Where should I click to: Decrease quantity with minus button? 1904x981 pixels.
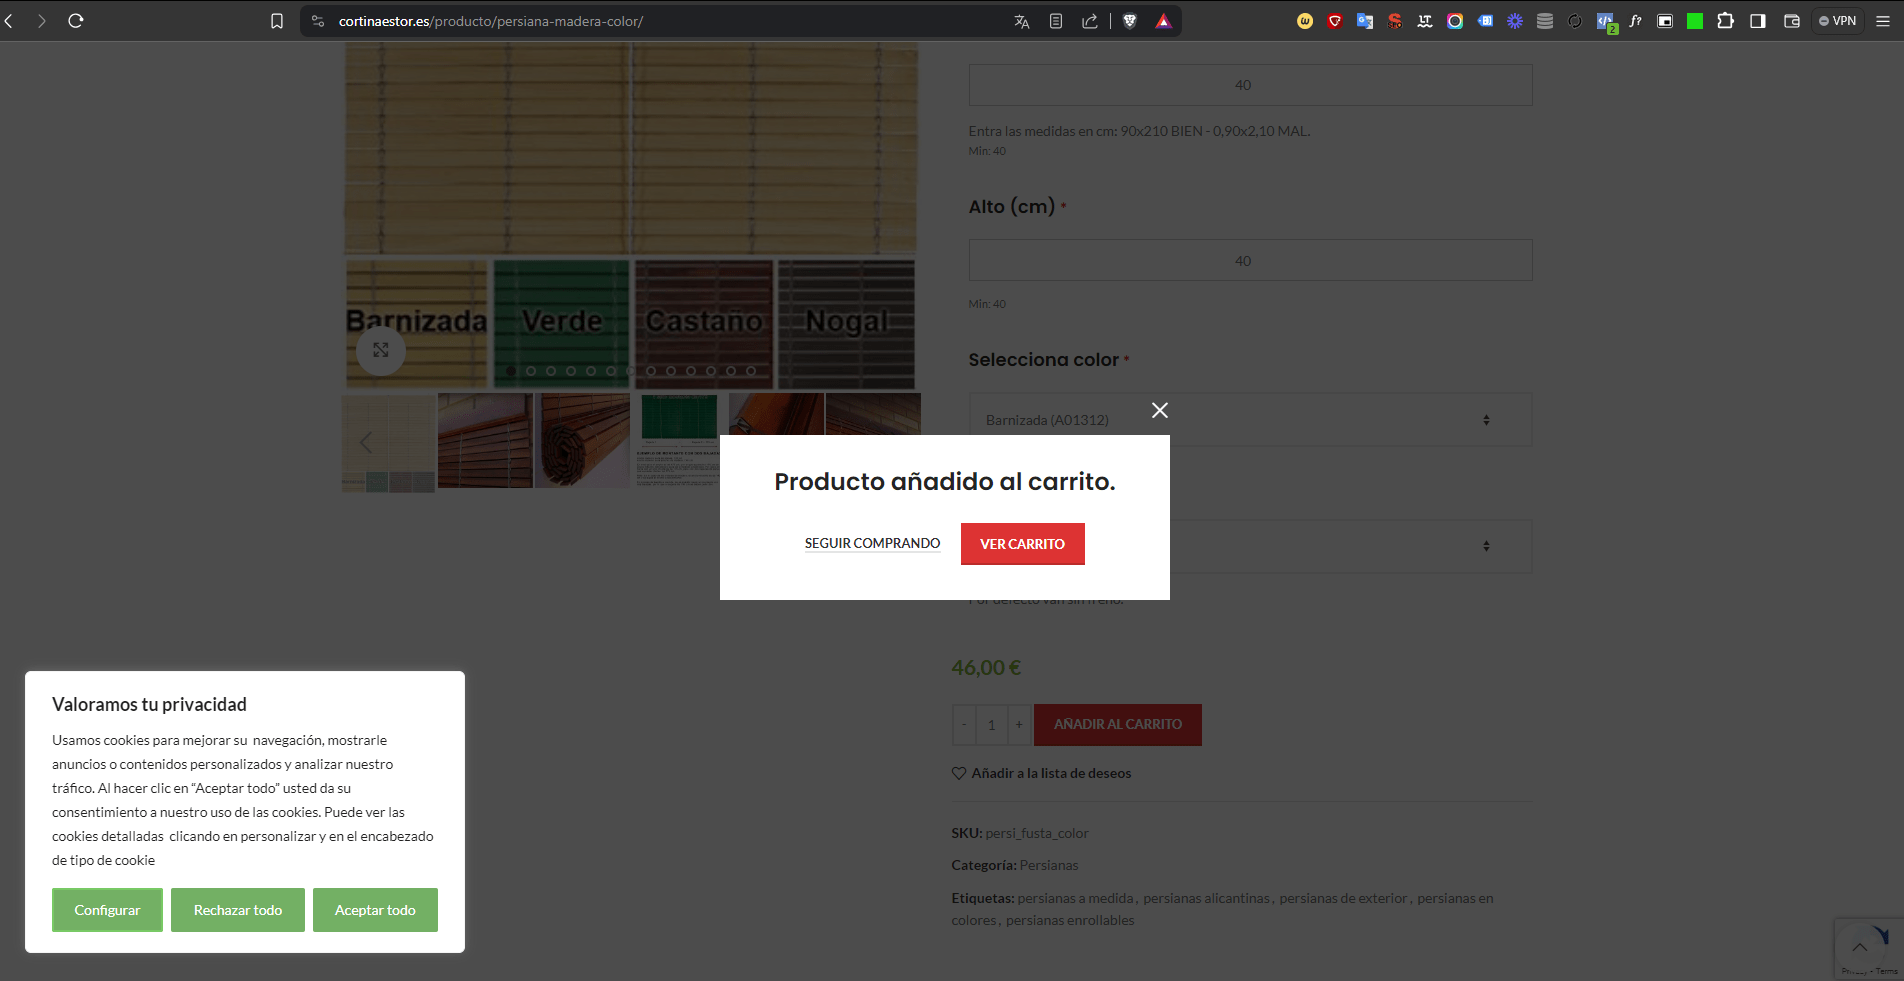tap(964, 724)
